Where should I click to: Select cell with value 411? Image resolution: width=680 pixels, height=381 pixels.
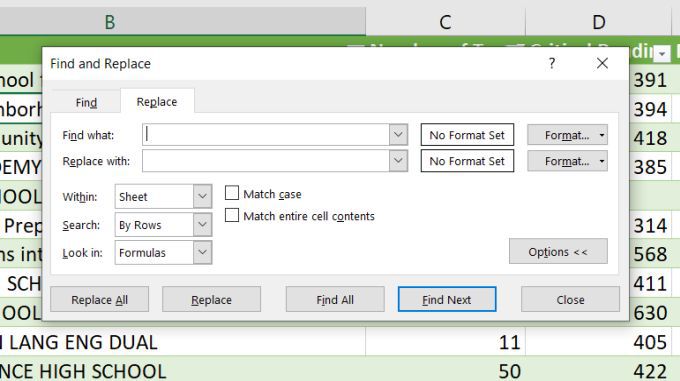(650, 283)
